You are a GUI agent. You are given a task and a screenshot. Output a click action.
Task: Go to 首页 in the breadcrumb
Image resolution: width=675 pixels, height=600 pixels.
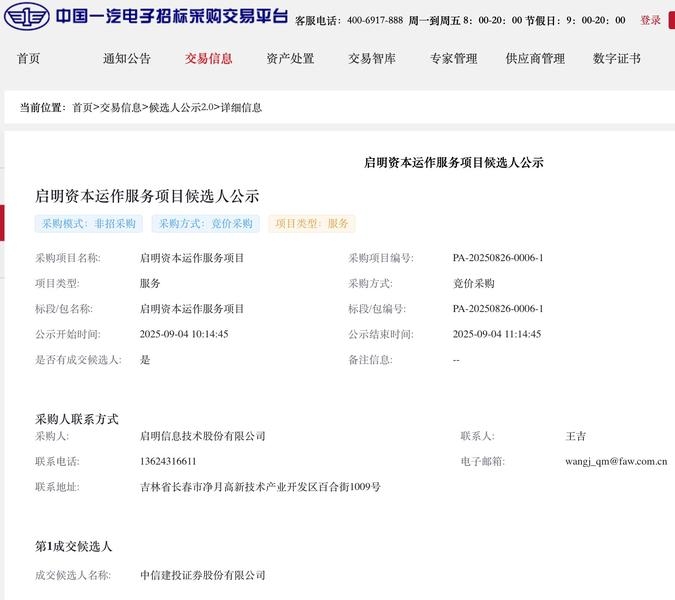[82, 107]
